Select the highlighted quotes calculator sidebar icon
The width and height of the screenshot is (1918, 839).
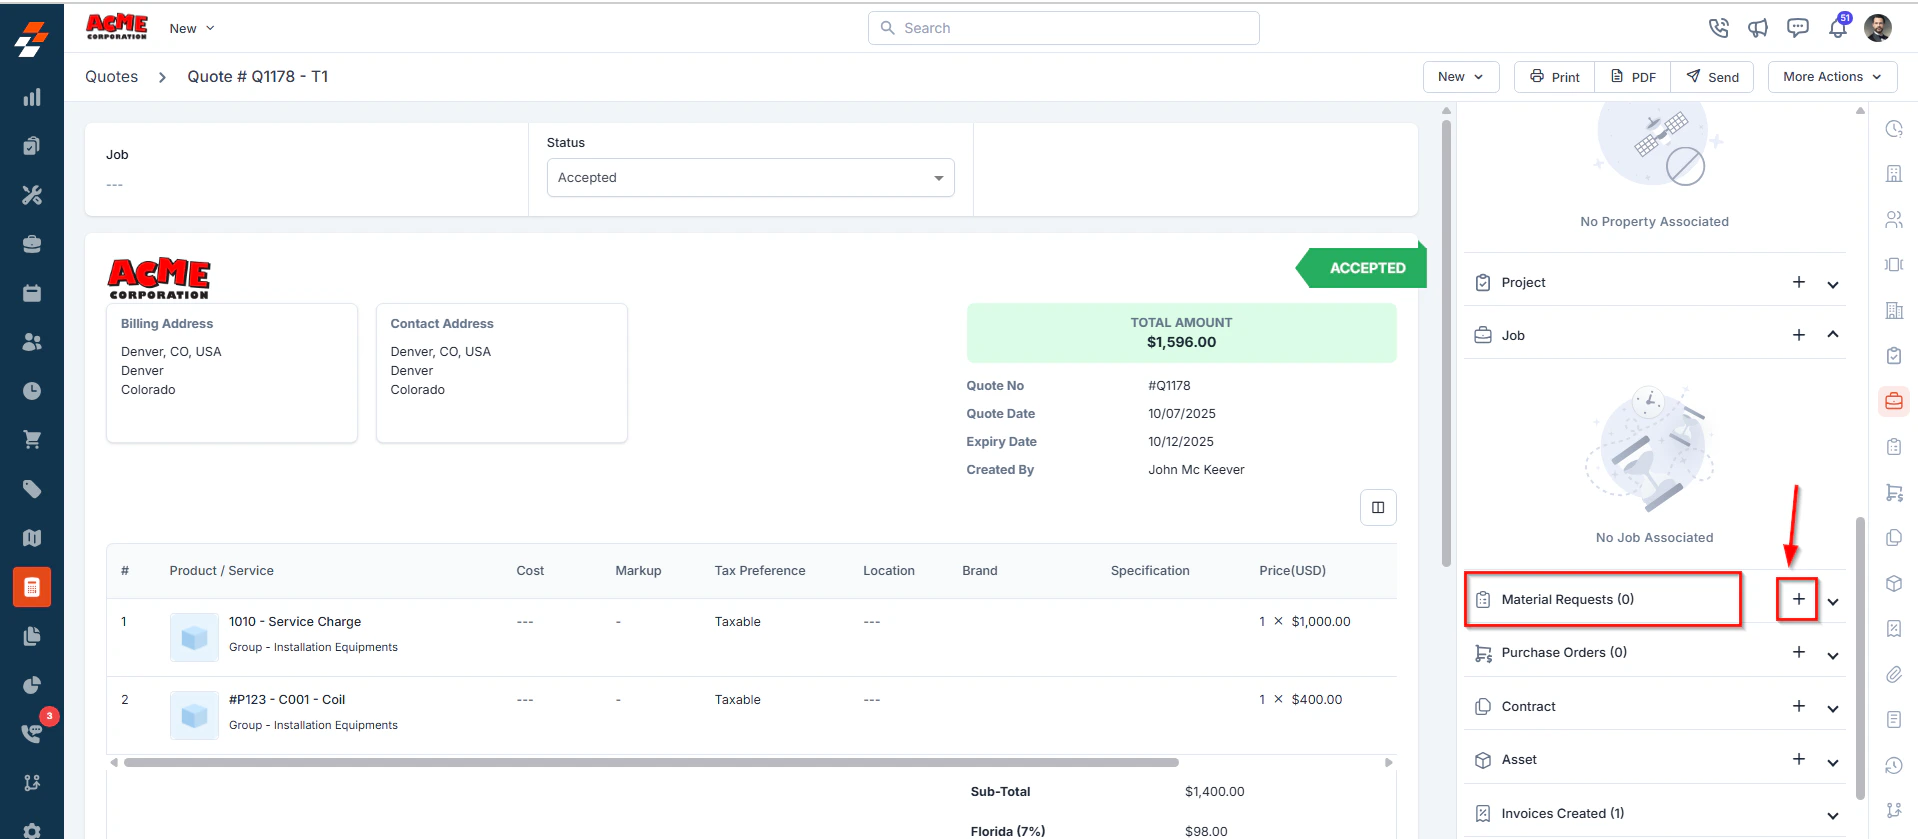click(32, 587)
